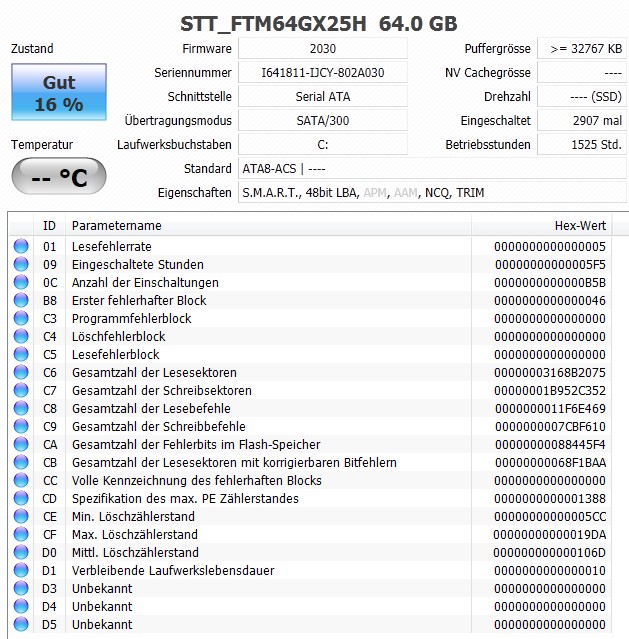Click the status orb in row D3
Image resolution: width=629 pixels, height=639 pixels.
(21, 588)
